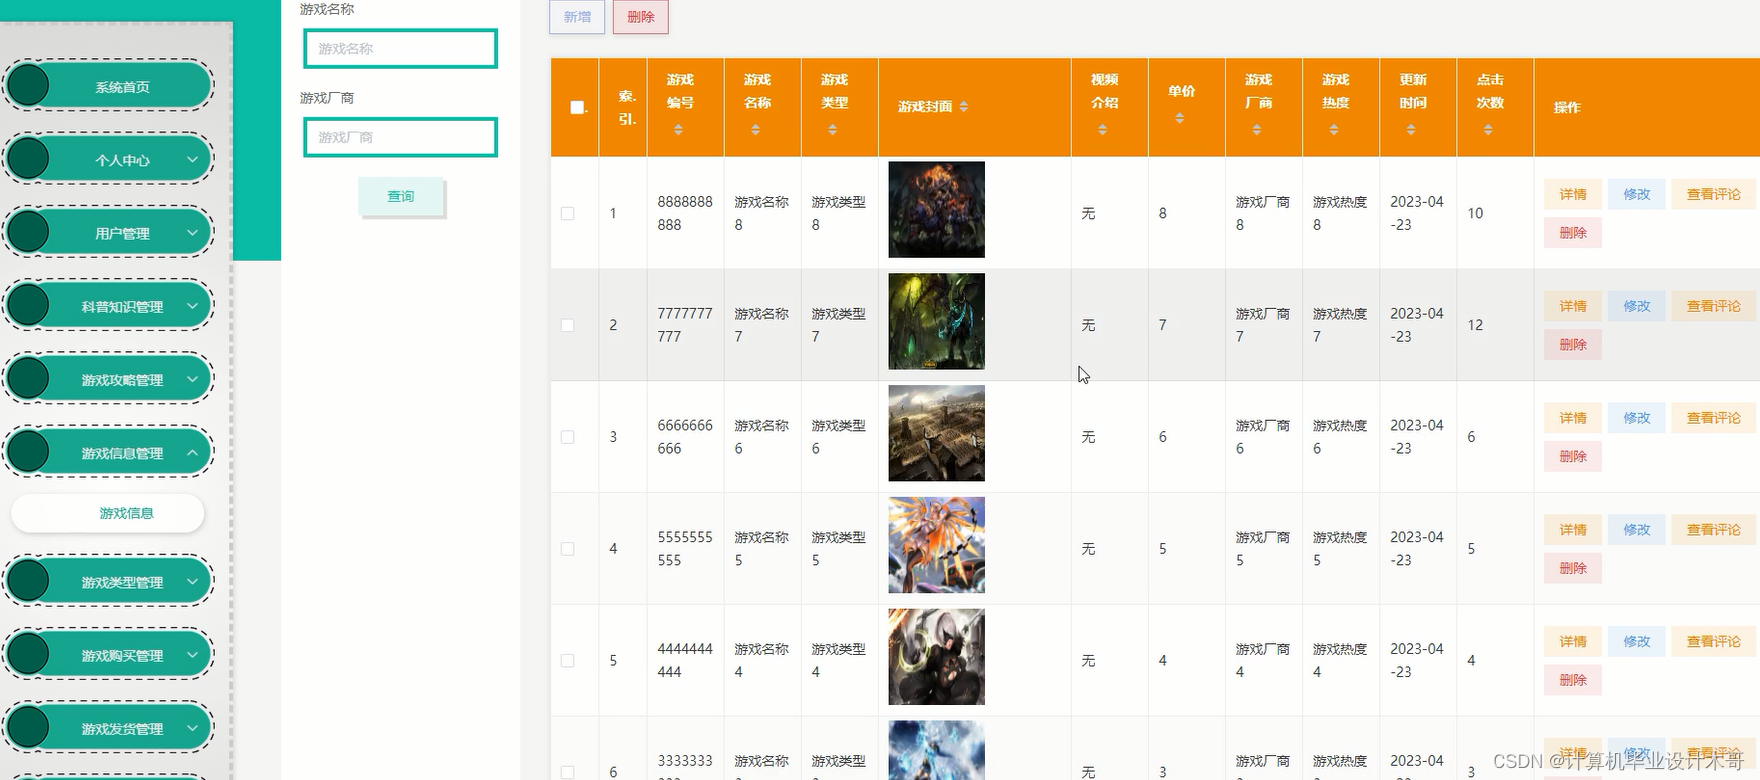Click the 新增 button
1760x780 pixels.
pyautogui.click(x=577, y=17)
